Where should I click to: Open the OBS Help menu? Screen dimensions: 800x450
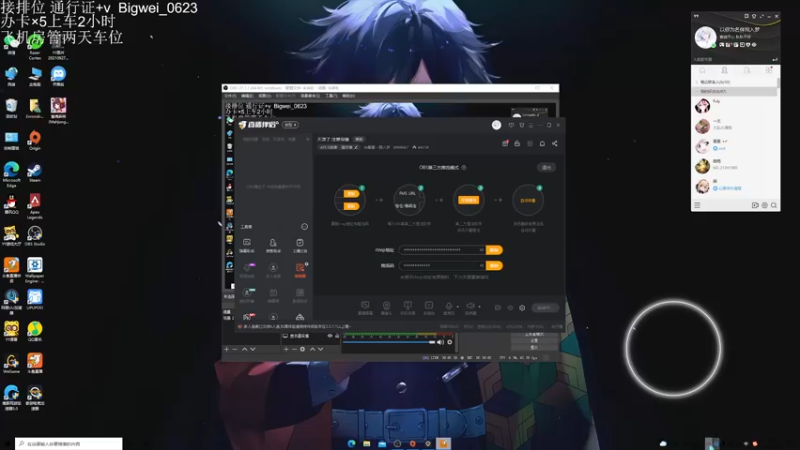[348, 96]
